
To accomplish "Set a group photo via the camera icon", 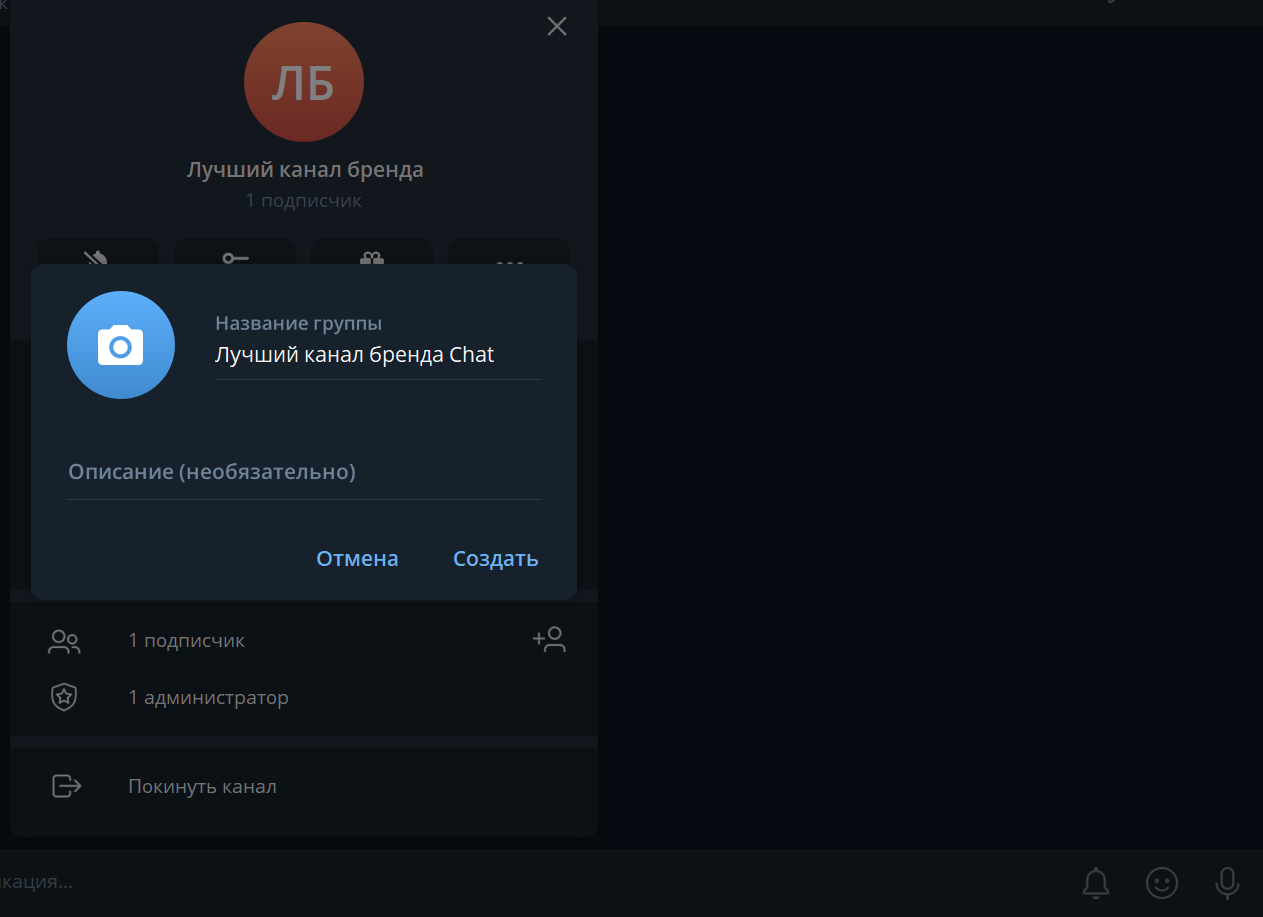I will pos(120,344).
